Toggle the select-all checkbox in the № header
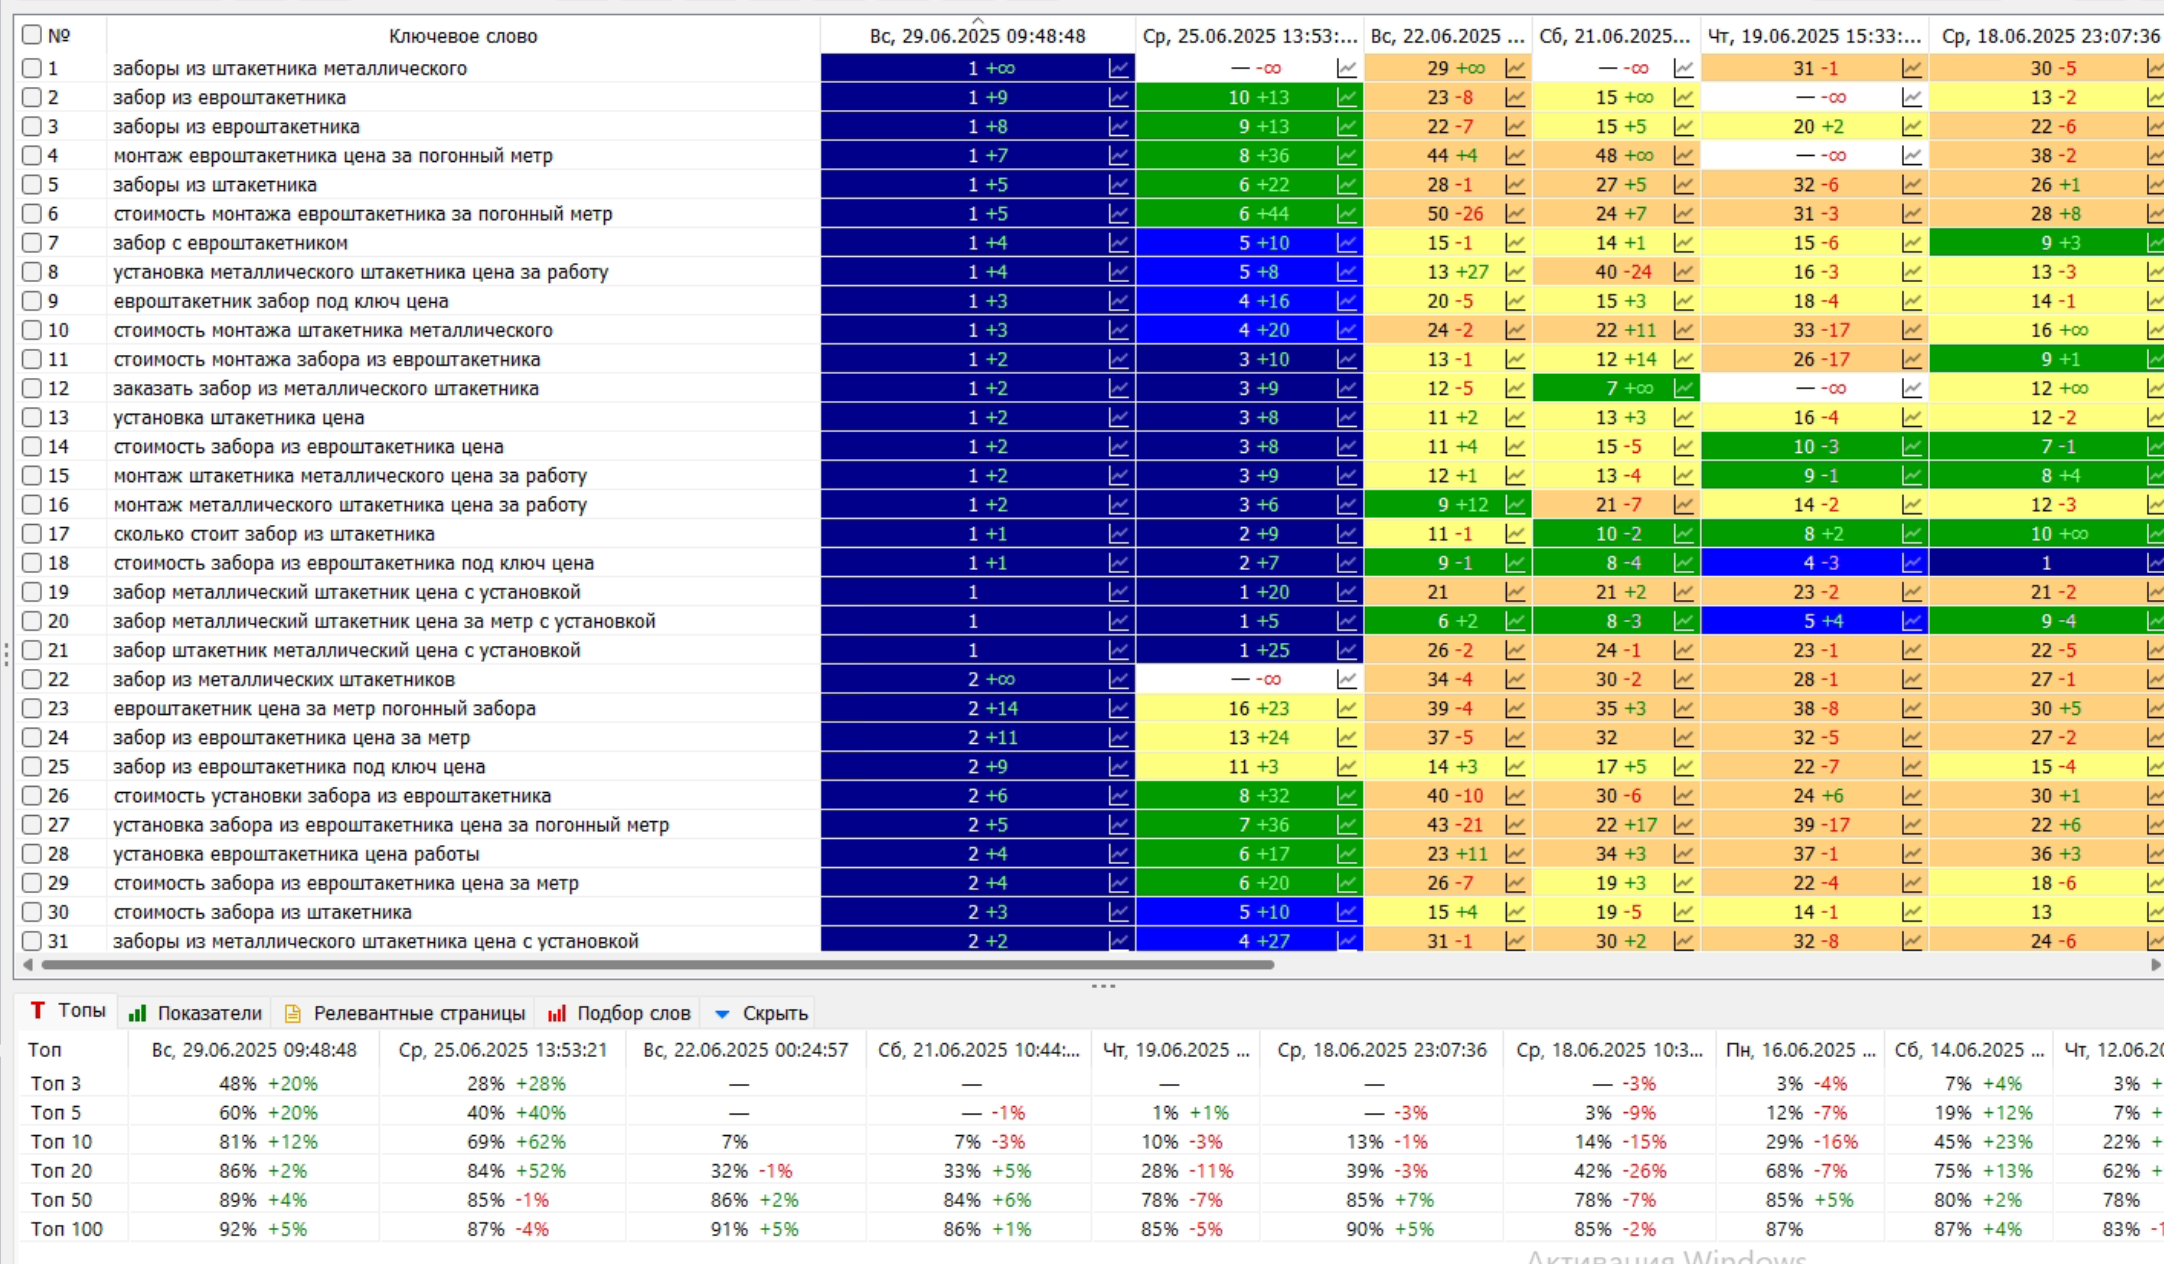Image resolution: width=2164 pixels, height=1264 pixels. (x=32, y=35)
